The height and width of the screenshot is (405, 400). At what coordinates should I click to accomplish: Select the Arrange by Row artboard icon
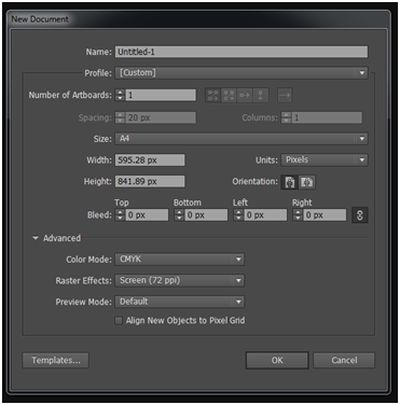tap(245, 95)
